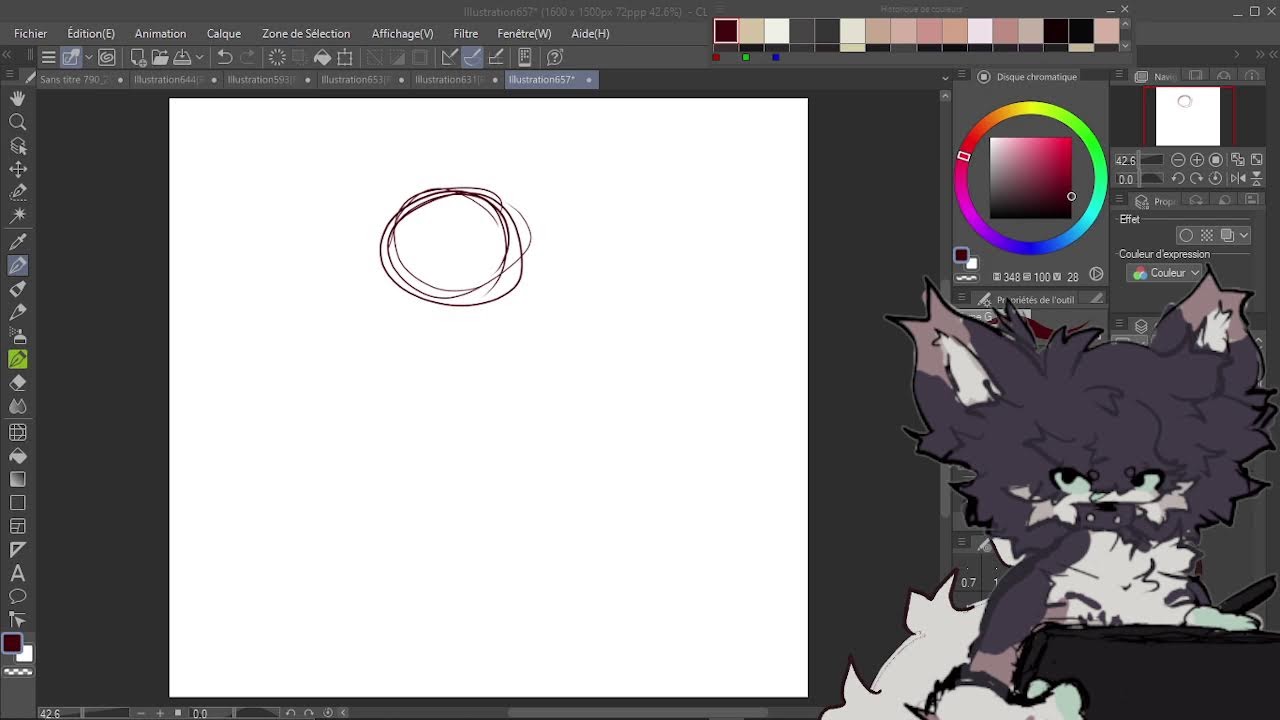
Task: Click the main foreground color in toolbox
Action: point(12,645)
